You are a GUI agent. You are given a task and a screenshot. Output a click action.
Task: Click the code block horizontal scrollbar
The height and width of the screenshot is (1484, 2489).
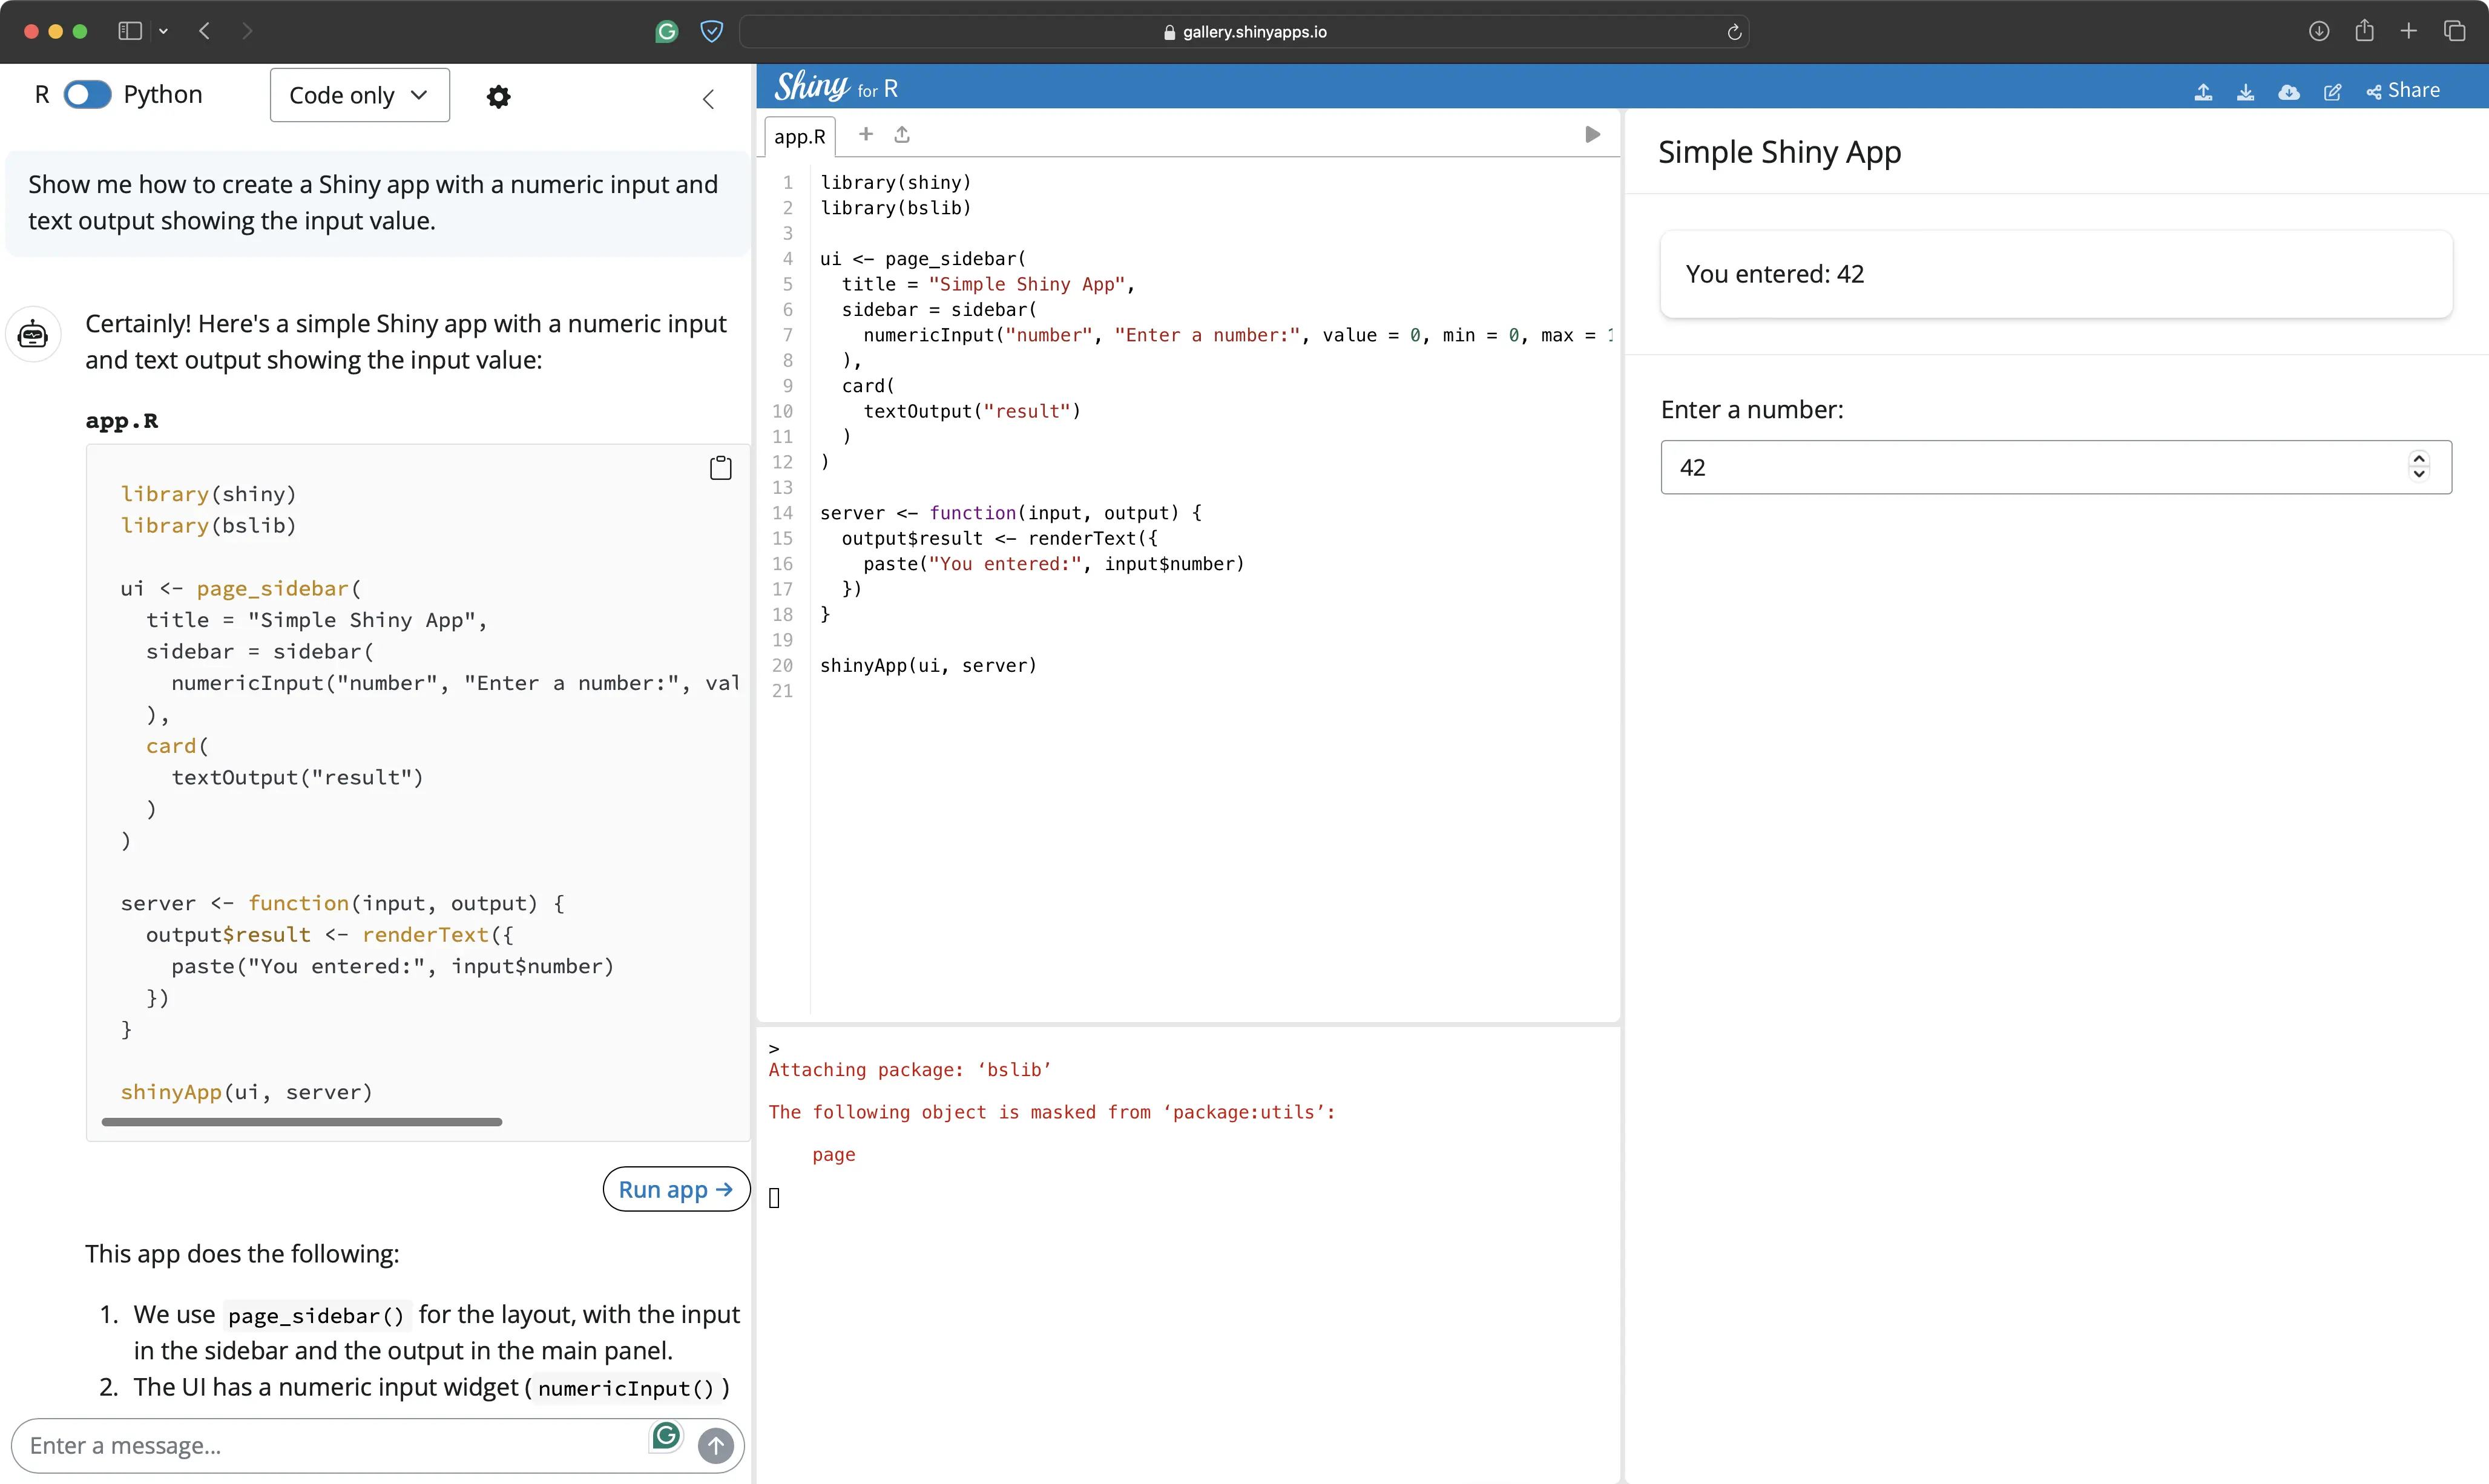coord(302,1122)
